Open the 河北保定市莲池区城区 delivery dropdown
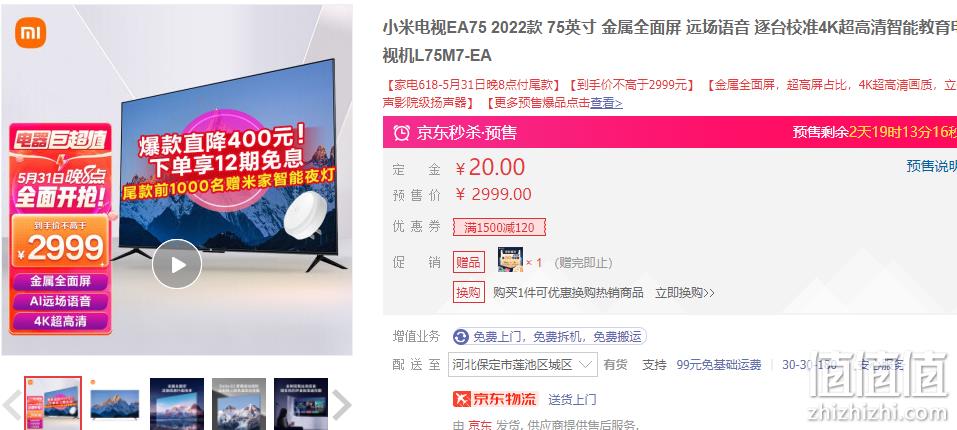Viewport: 957px width, 430px height. click(523, 365)
